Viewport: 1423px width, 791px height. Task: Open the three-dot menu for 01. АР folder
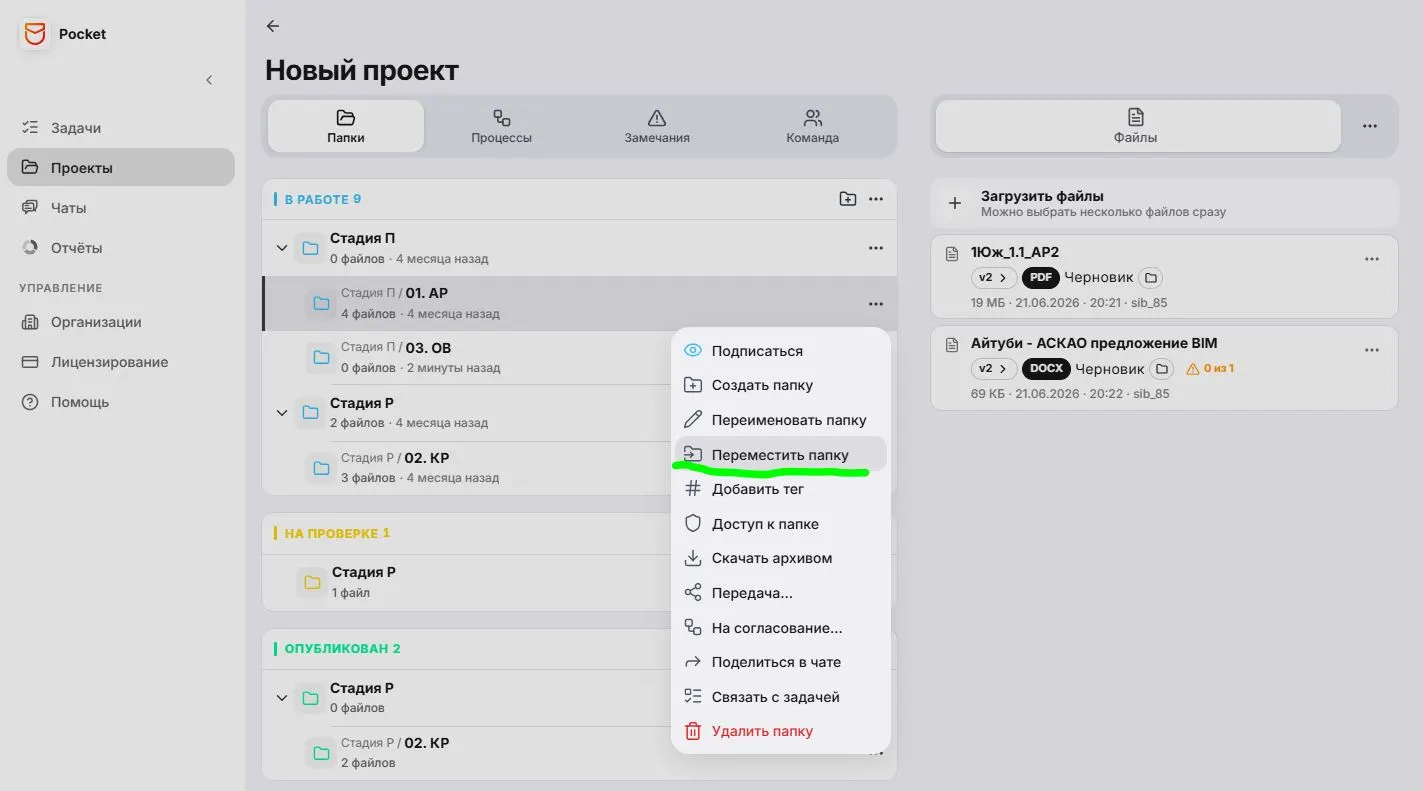pyautogui.click(x=876, y=304)
